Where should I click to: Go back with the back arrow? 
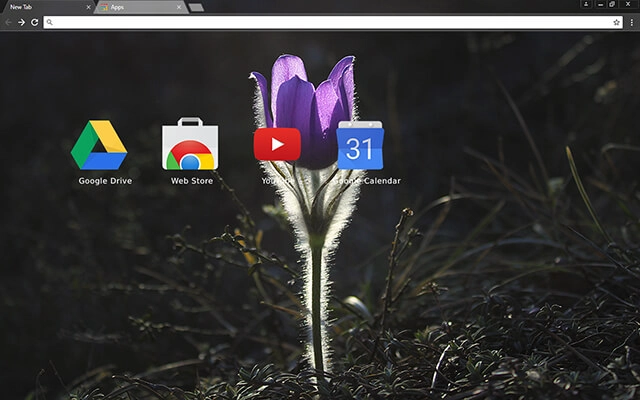[x=8, y=22]
